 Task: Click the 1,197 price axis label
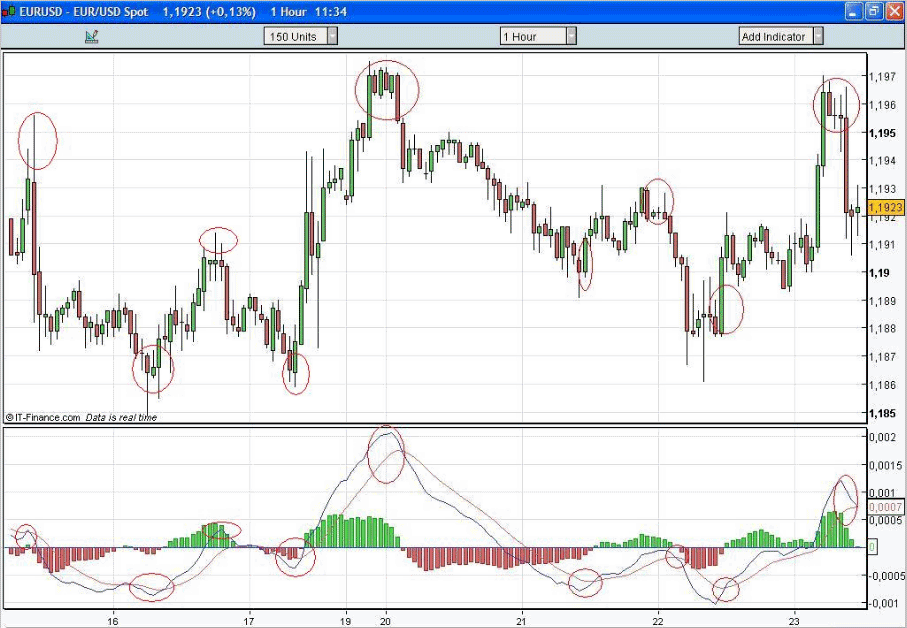coord(882,76)
